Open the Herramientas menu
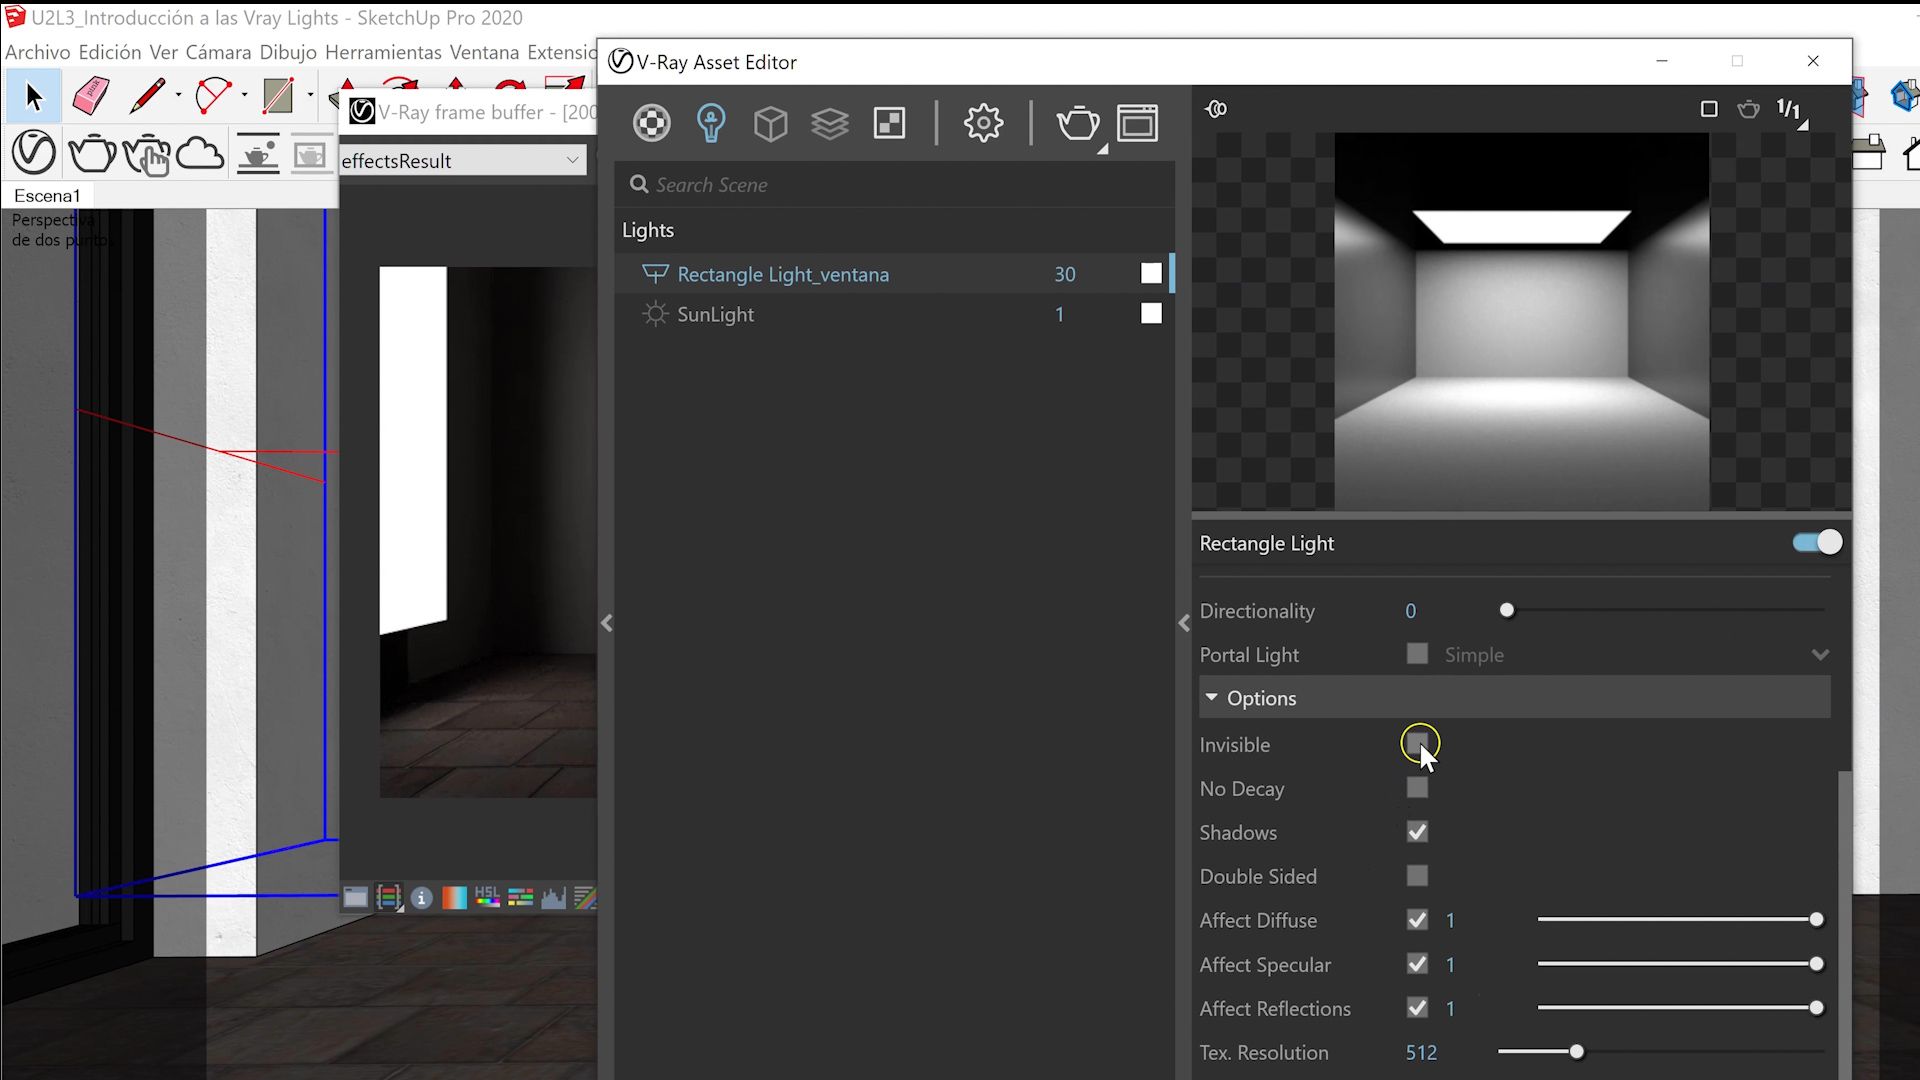 384,52
